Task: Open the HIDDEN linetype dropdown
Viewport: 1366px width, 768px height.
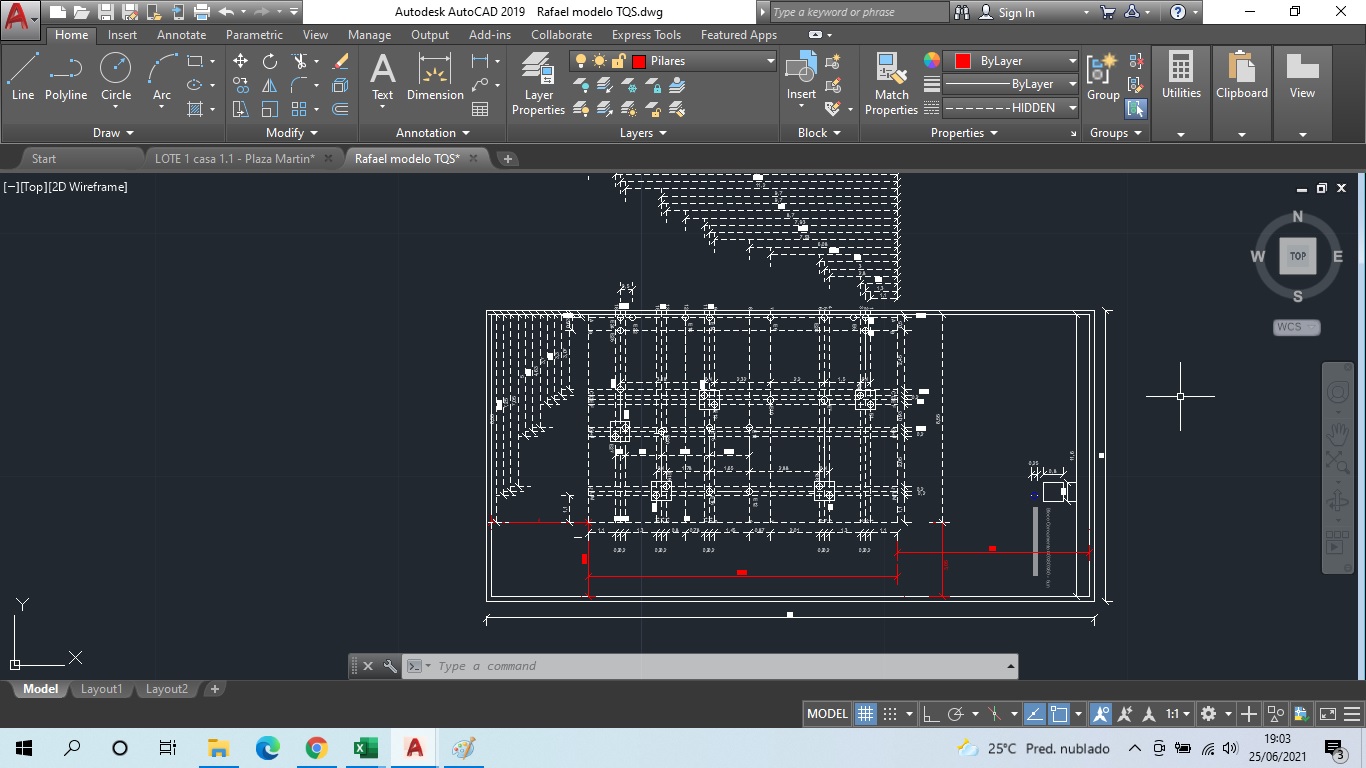Action: (1072, 108)
